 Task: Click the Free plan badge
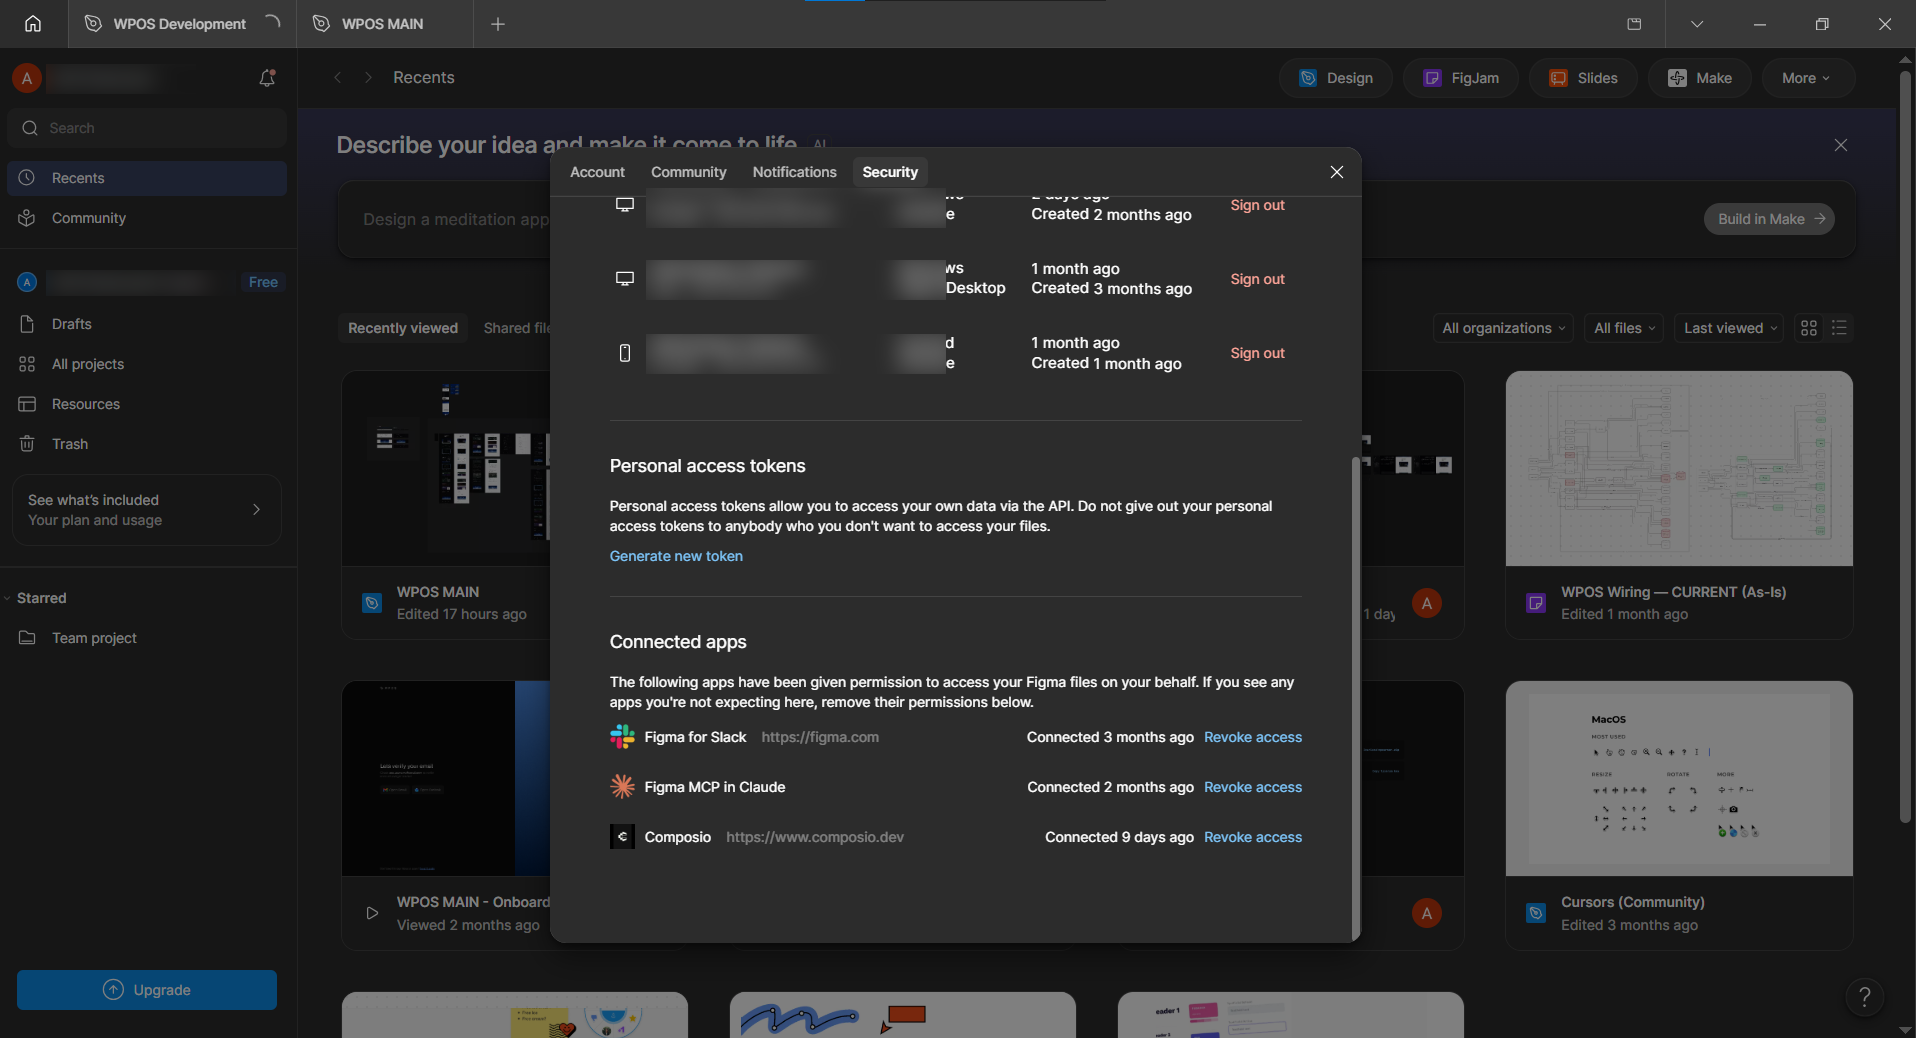pyautogui.click(x=263, y=282)
